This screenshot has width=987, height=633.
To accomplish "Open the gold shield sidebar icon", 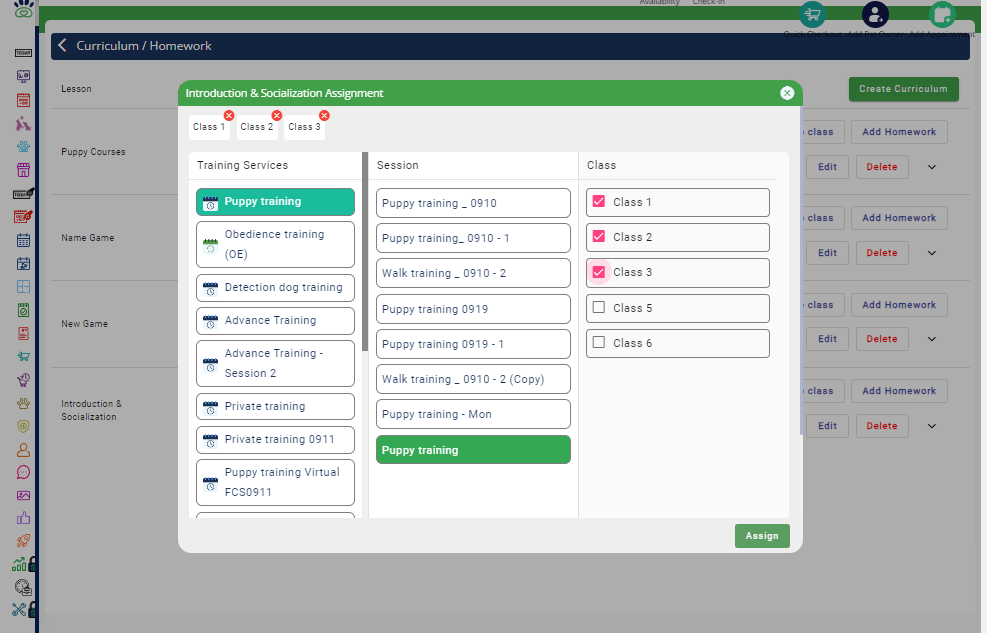I will tap(23, 427).
